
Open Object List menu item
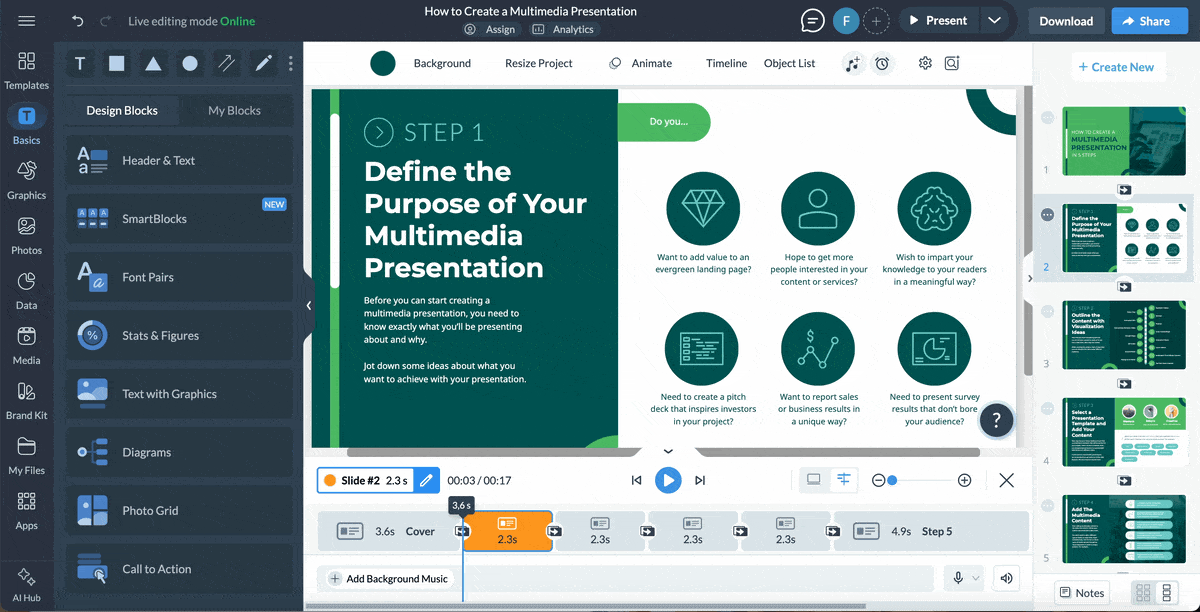coord(789,63)
